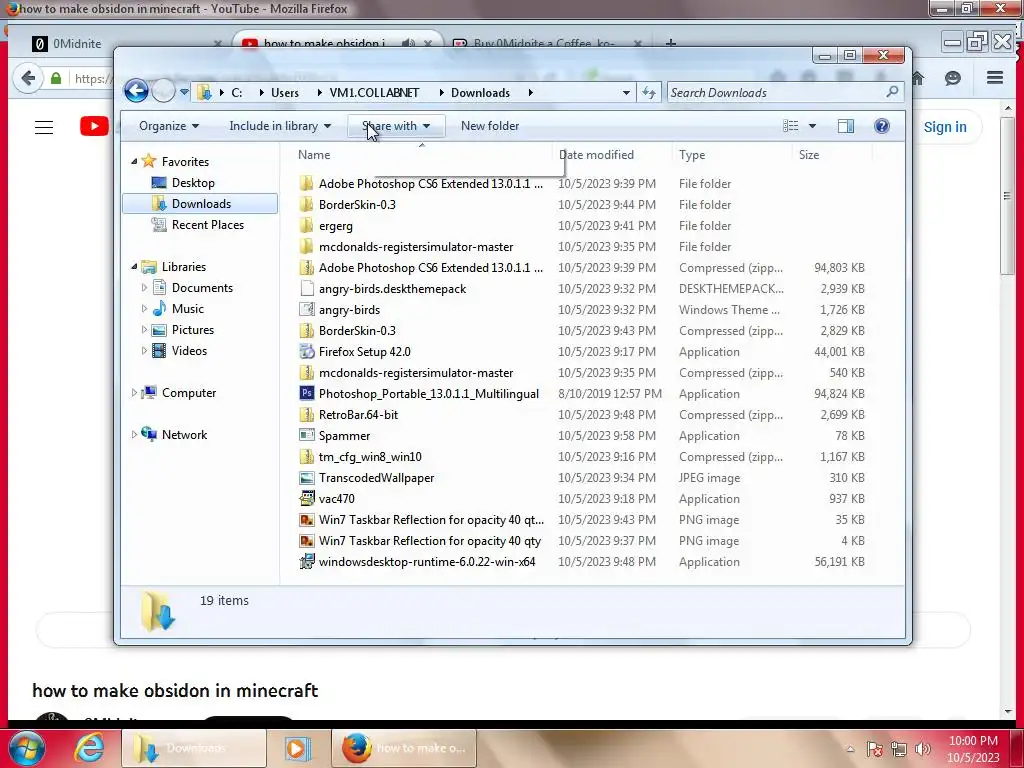Click the Firefox back button
The height and width of the screenshot is (768, 1024).
pos(27,78)
